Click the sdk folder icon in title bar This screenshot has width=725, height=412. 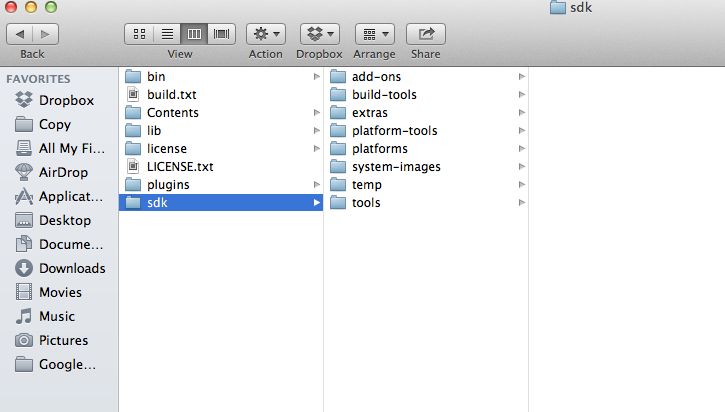point(558,7)
